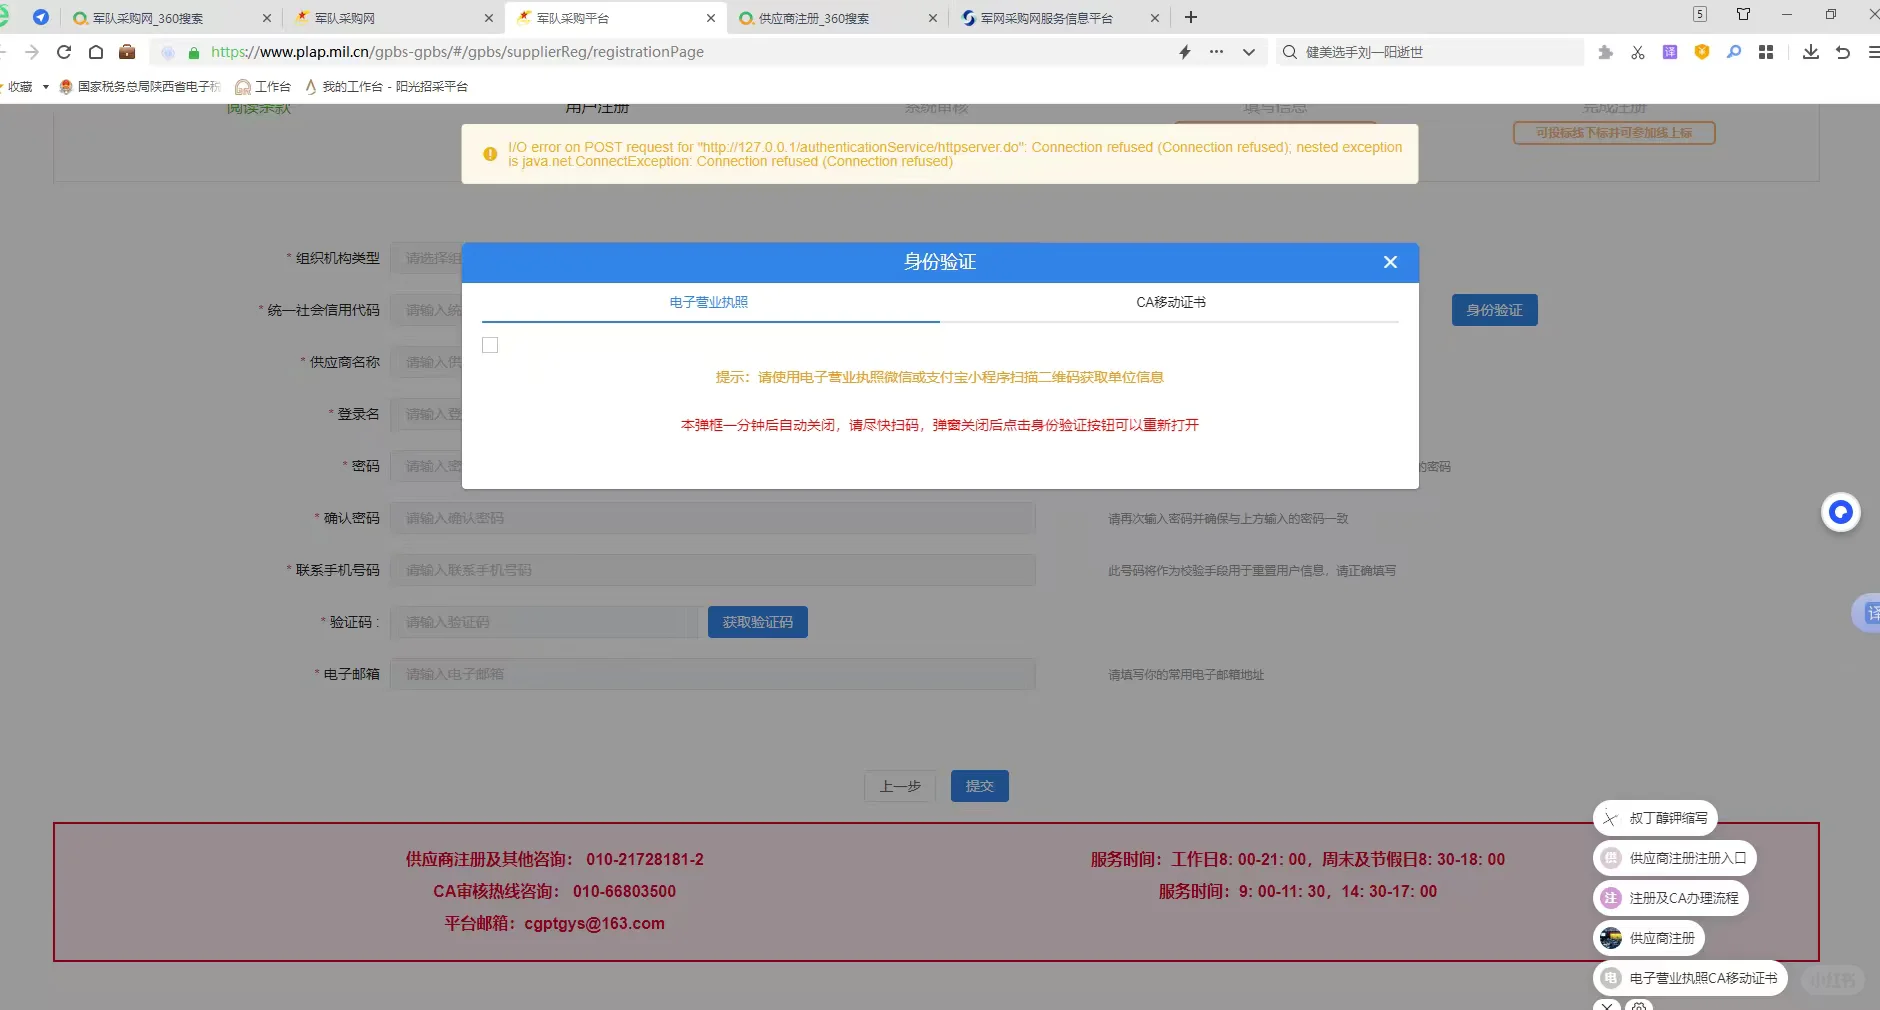Switch to the 电子营业执照 tab in the dialog
Viewport: 1880px width, 1010px height.
(x=709, y=302)
